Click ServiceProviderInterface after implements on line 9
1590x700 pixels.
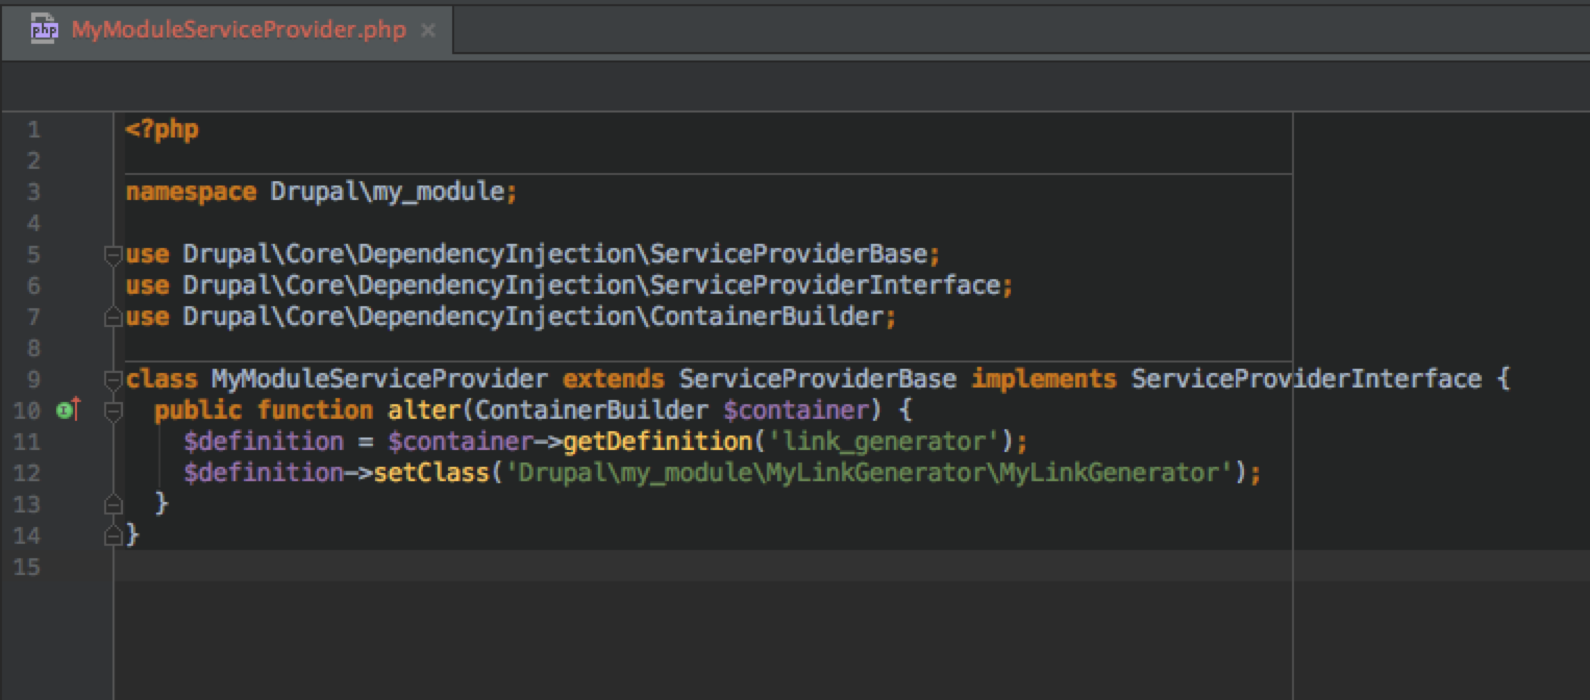click(x=1306, y=379)
